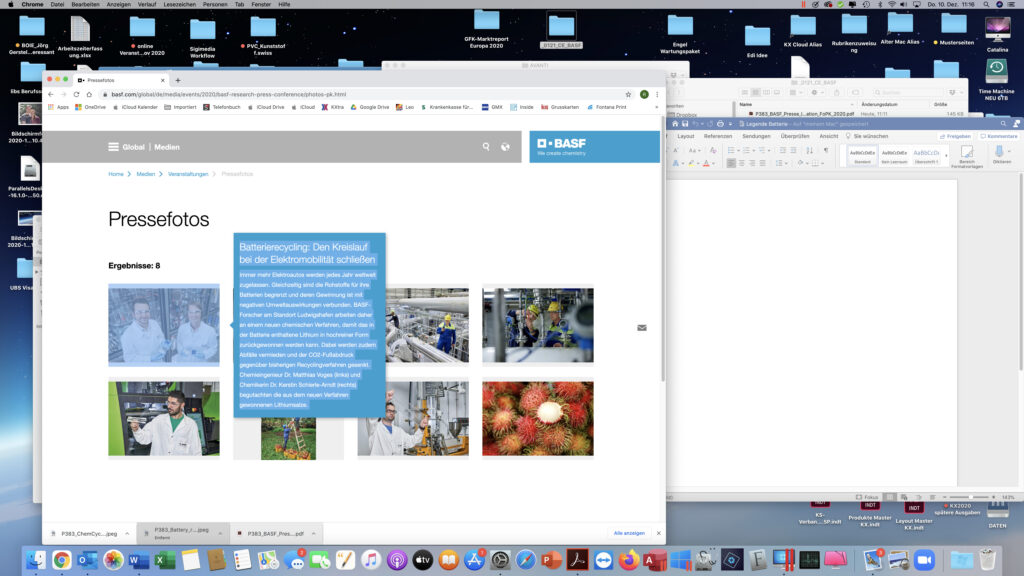Toggle paragraph marks (¶) in Word ribbon

click(825, 150)
